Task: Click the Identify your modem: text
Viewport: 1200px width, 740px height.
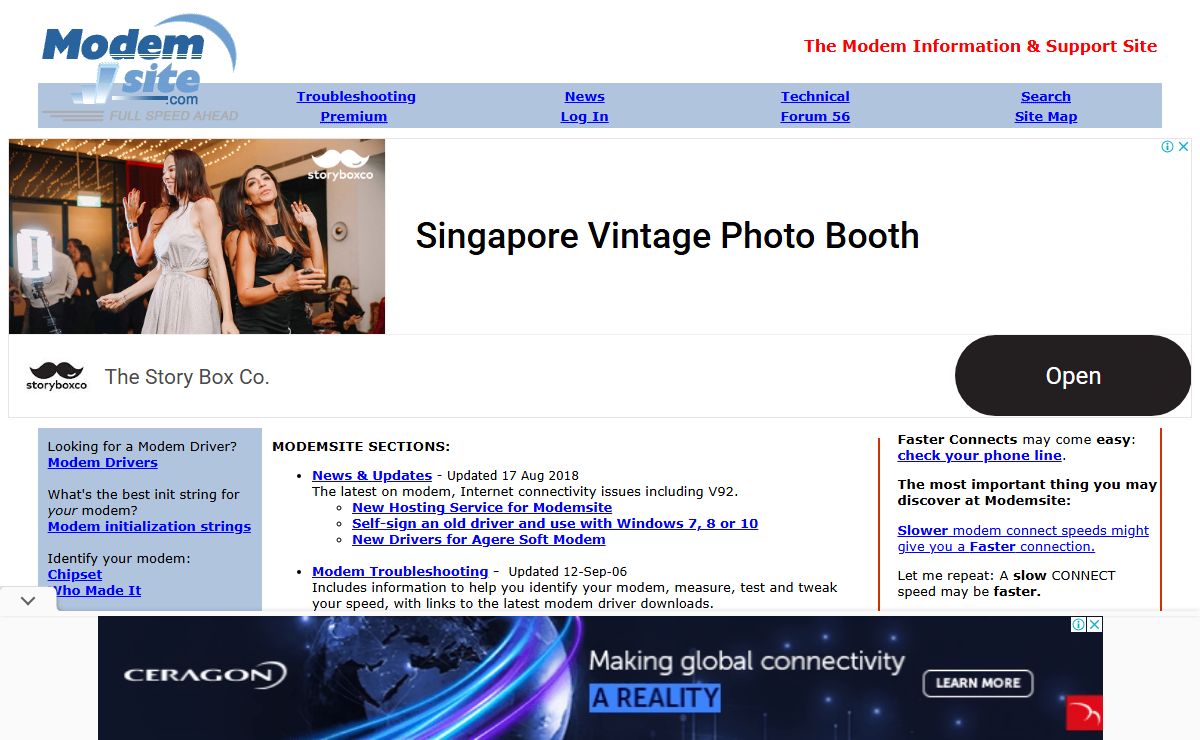Action: point(119,559)
